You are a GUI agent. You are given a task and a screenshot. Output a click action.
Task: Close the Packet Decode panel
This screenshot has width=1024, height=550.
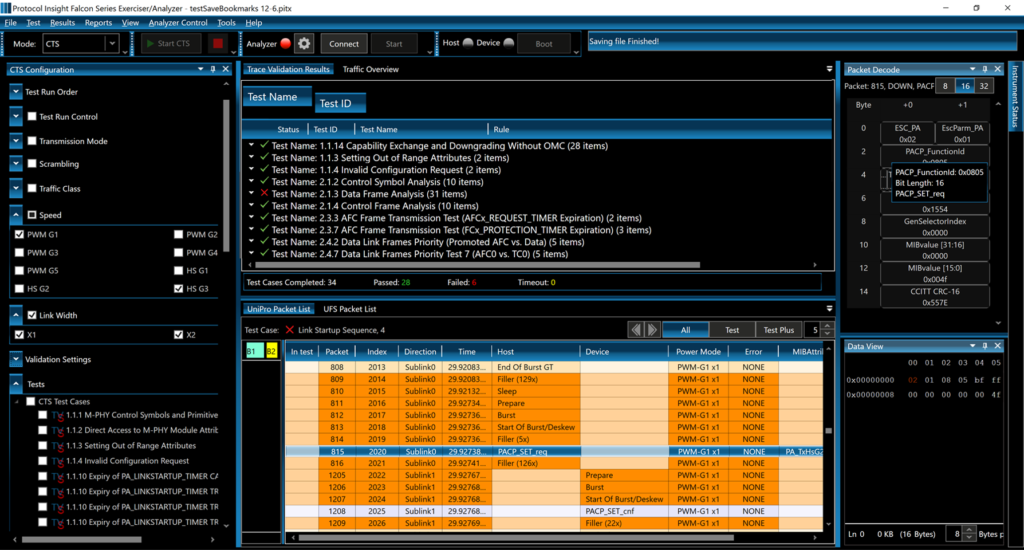996,69
